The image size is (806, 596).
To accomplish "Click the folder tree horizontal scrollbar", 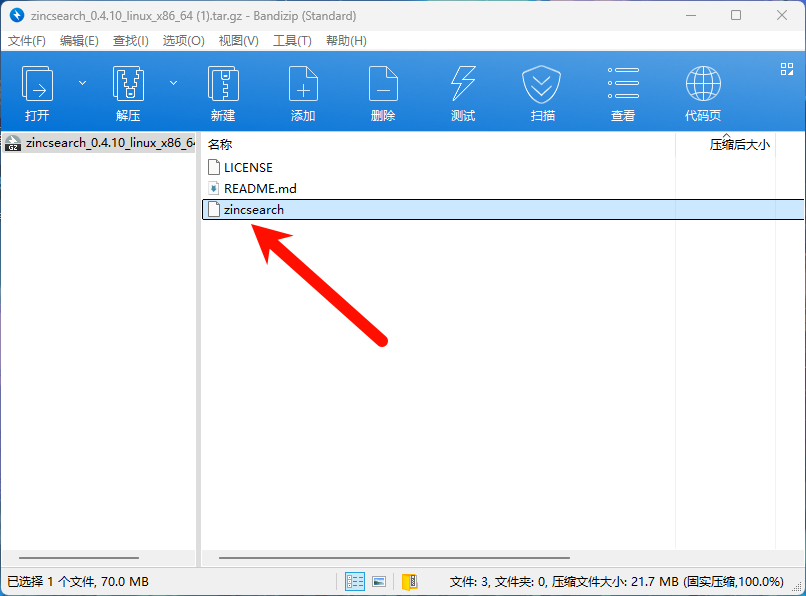I will click(79, 557).
